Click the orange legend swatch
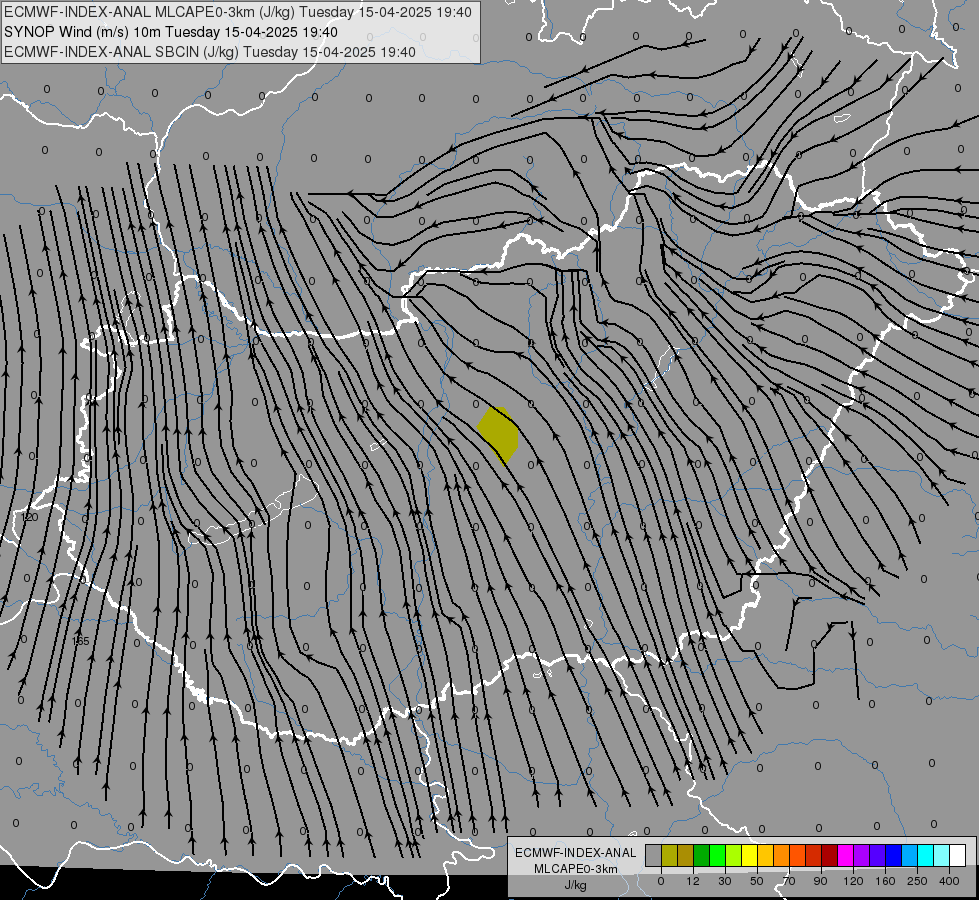979x900 pixels. click(x=782, y=855)
